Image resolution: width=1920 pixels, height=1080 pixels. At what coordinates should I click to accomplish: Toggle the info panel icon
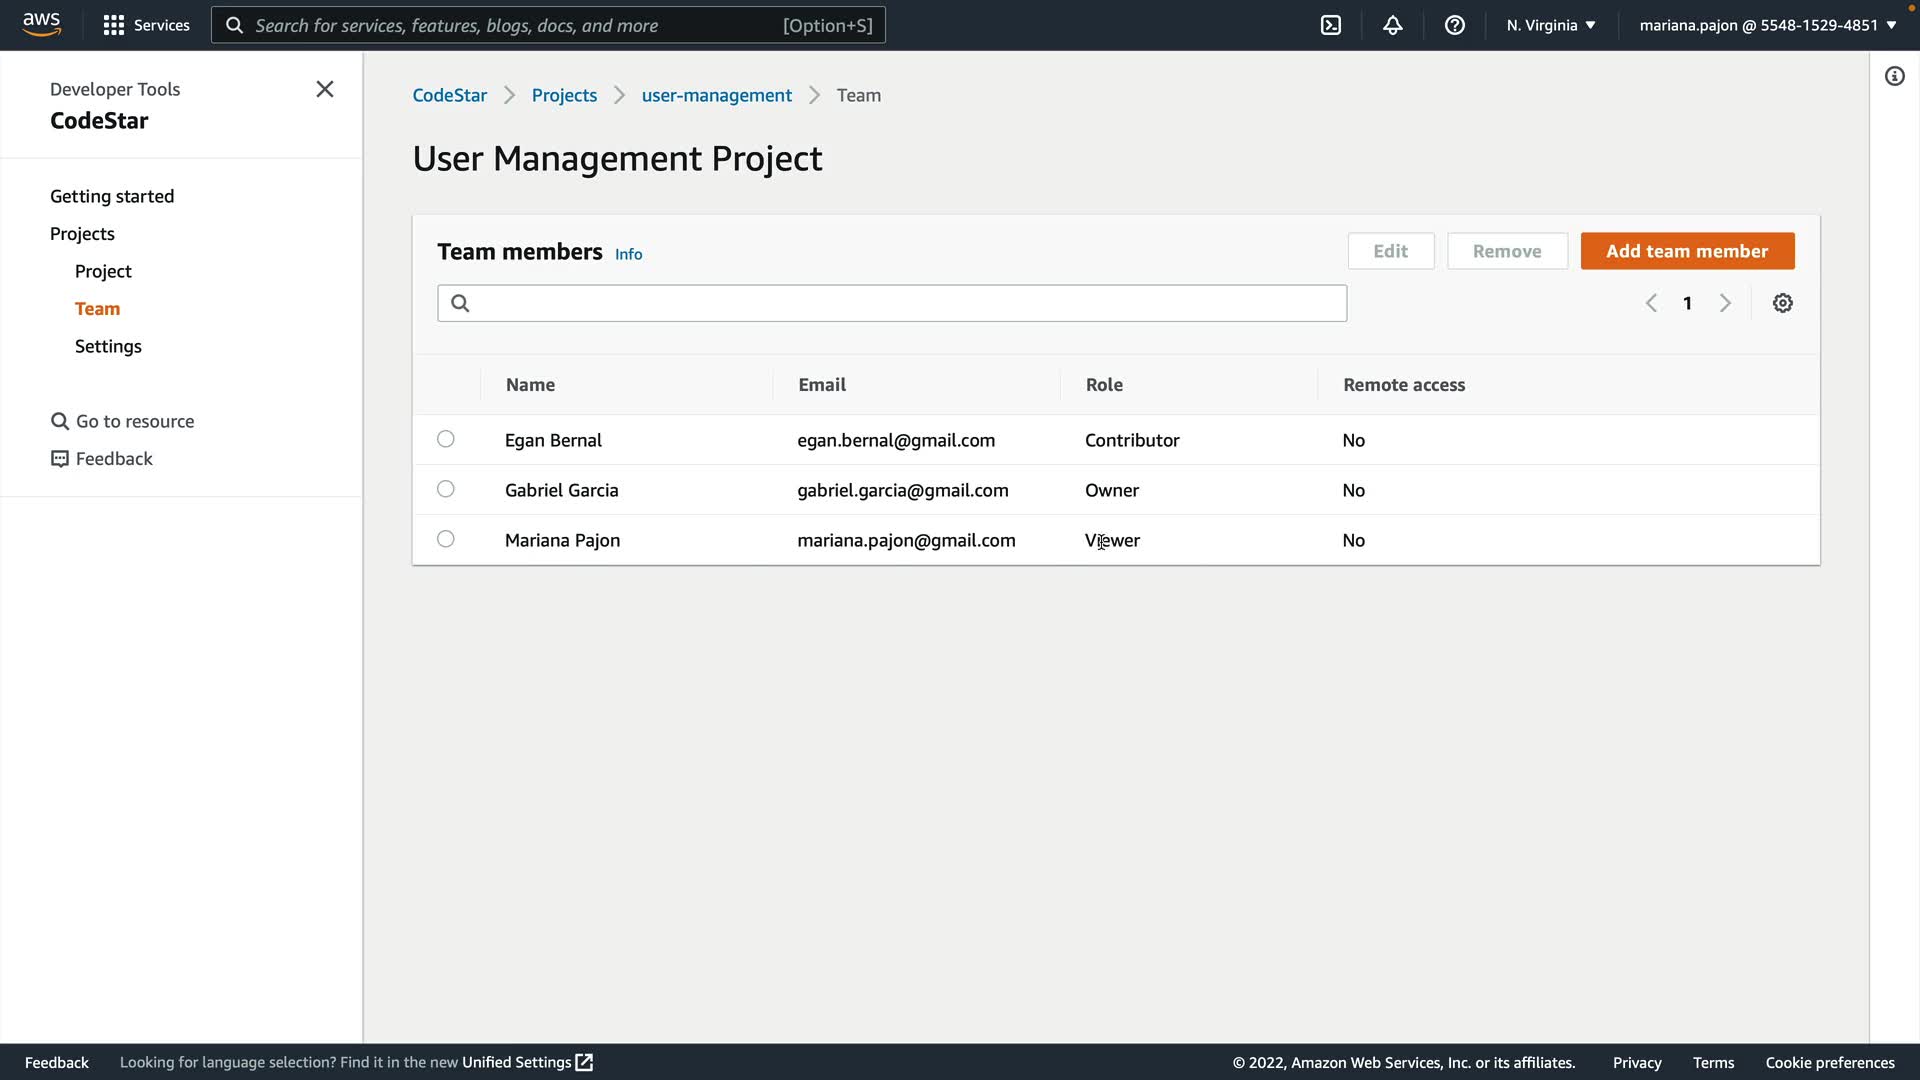(x=1894, y=76)
